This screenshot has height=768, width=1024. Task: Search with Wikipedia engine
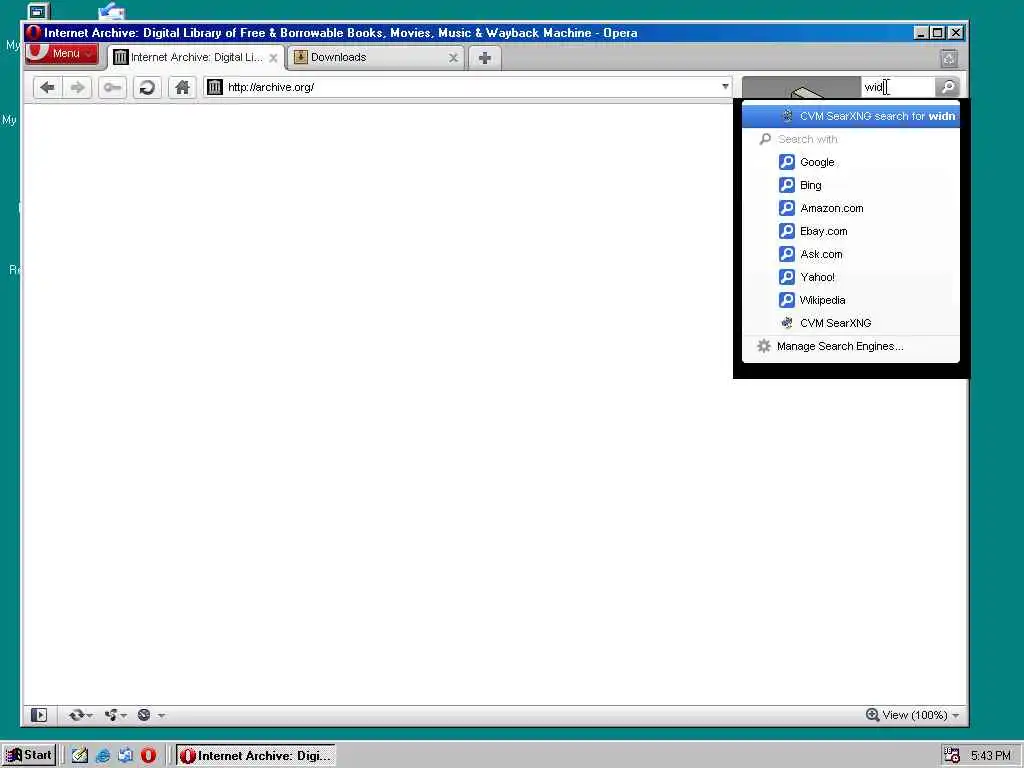(851, 300)
